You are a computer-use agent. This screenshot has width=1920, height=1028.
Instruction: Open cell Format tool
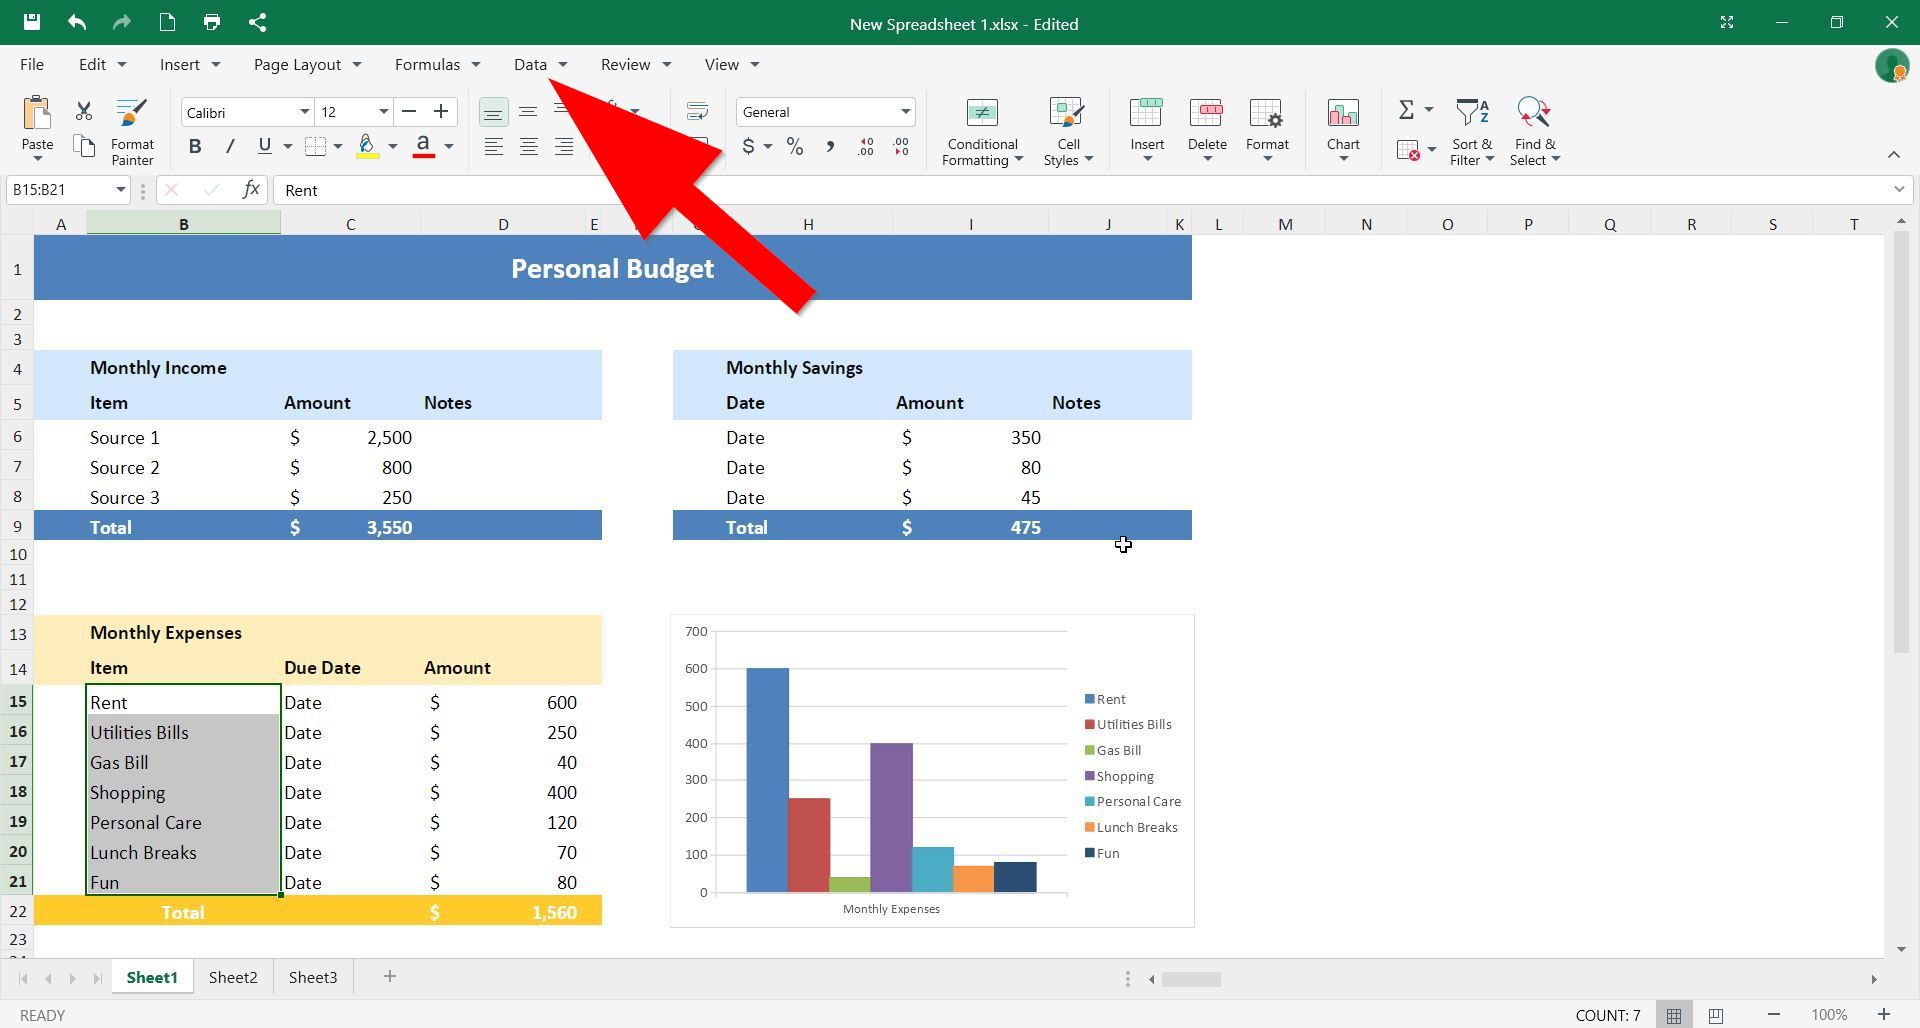click(1267, 131)
